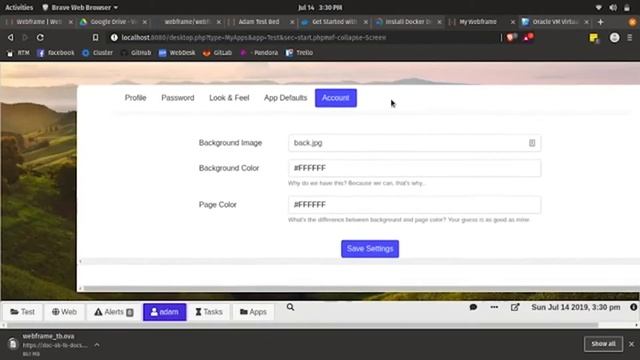Screen dimensions: 640x360
Task: Click the date and time display in taskbar
Action: (576, 307)
